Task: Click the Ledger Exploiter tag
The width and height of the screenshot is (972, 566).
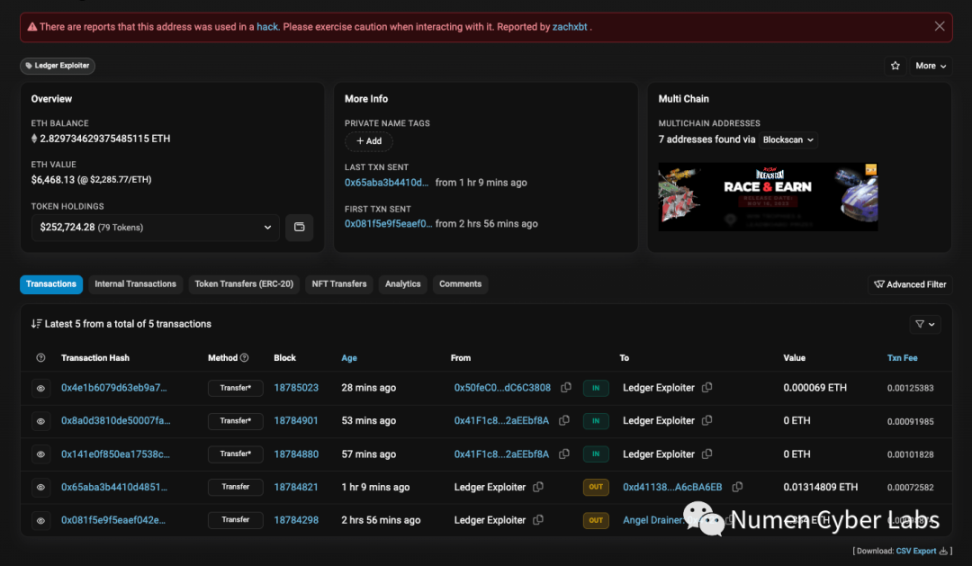Action: [x=58, y=65]
